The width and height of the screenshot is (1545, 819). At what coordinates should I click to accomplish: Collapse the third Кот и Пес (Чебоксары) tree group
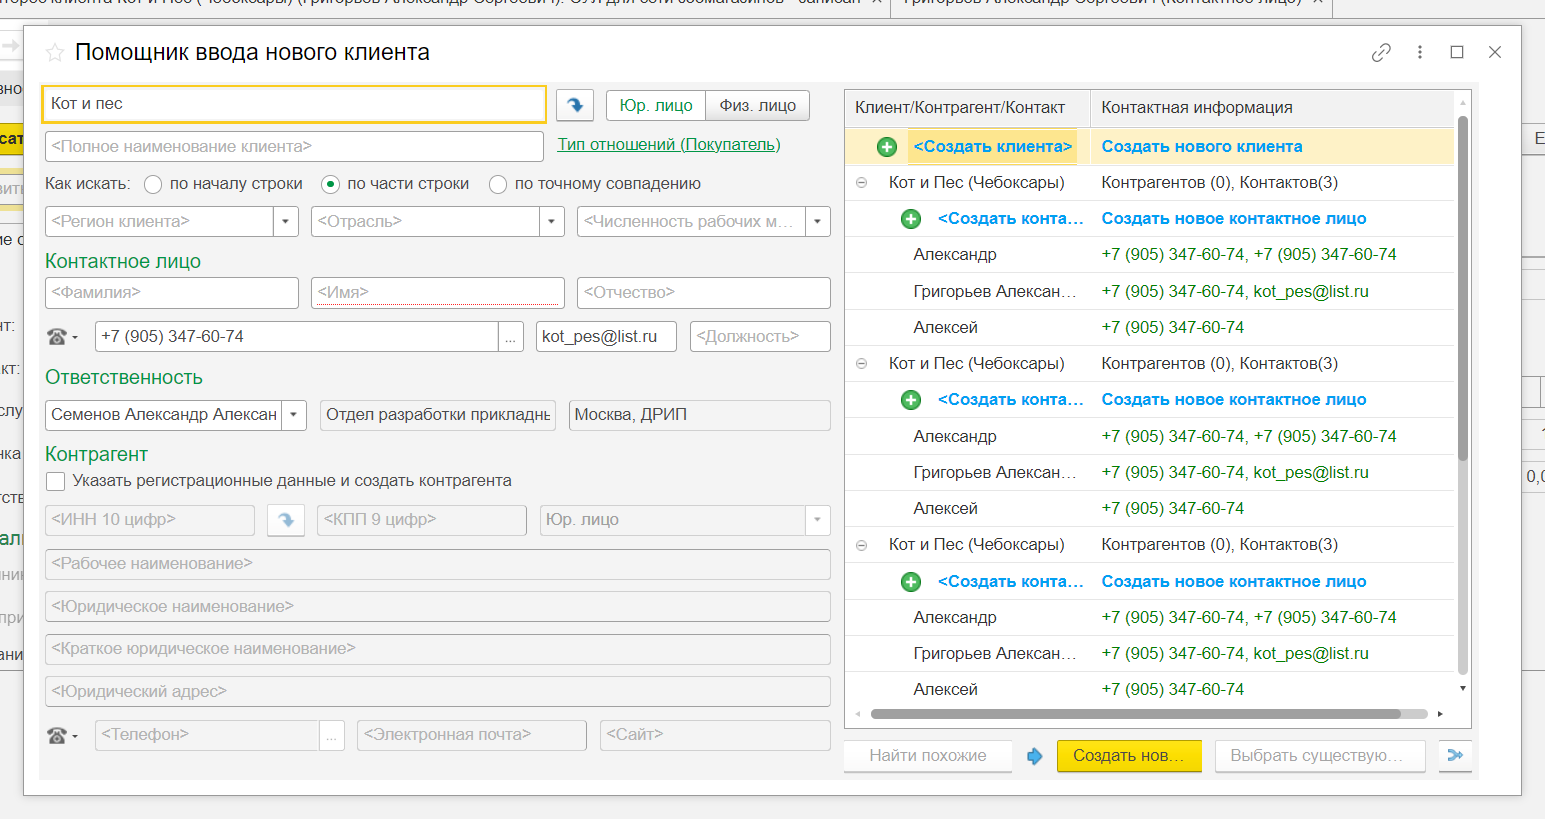(x=861, y=545)
